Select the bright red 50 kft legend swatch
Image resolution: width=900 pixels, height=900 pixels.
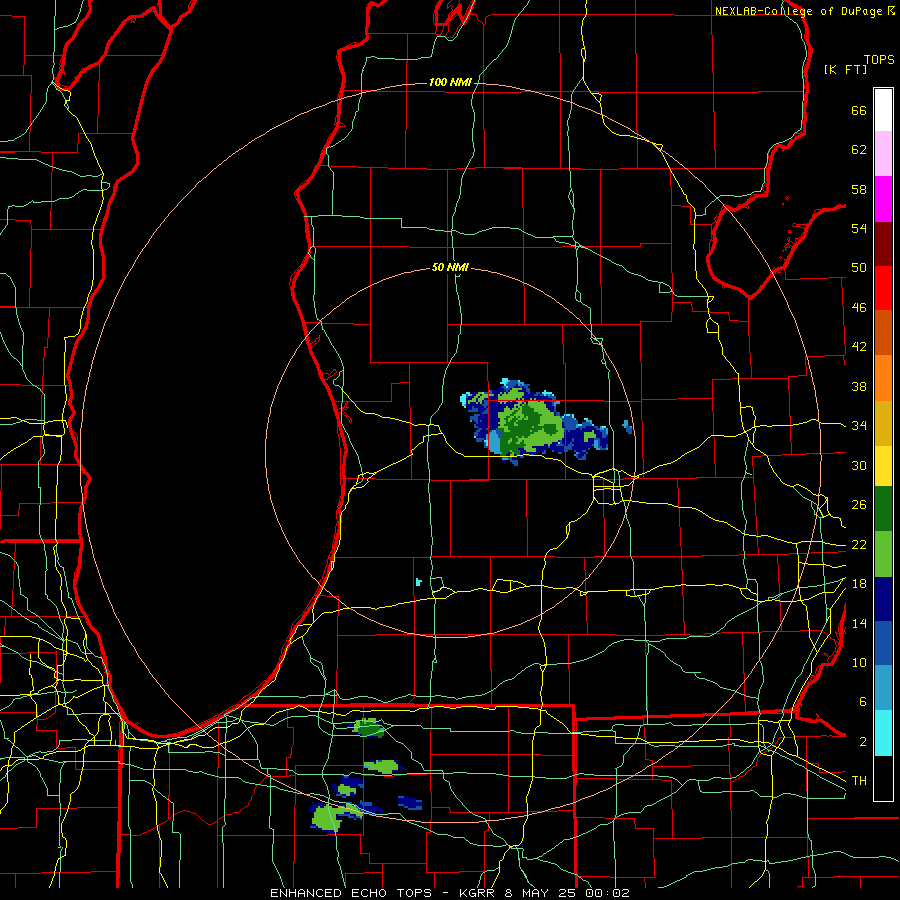point(883,288)
